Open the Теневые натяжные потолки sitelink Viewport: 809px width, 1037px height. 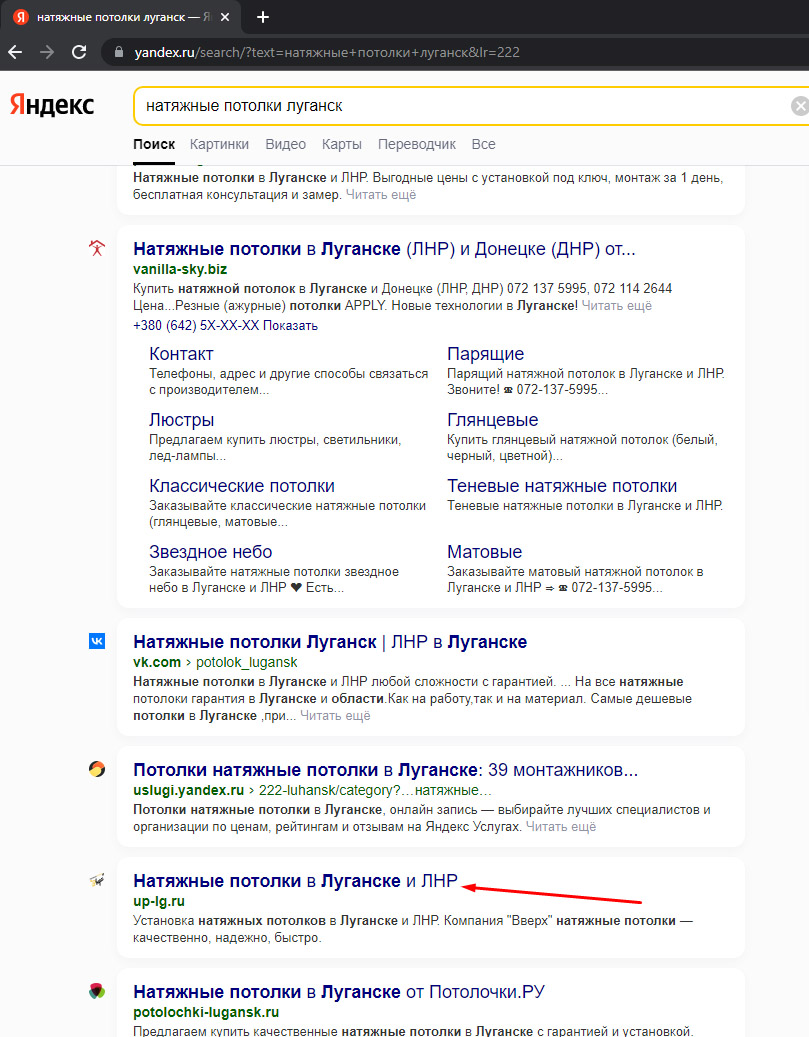(x=562, y=486)
